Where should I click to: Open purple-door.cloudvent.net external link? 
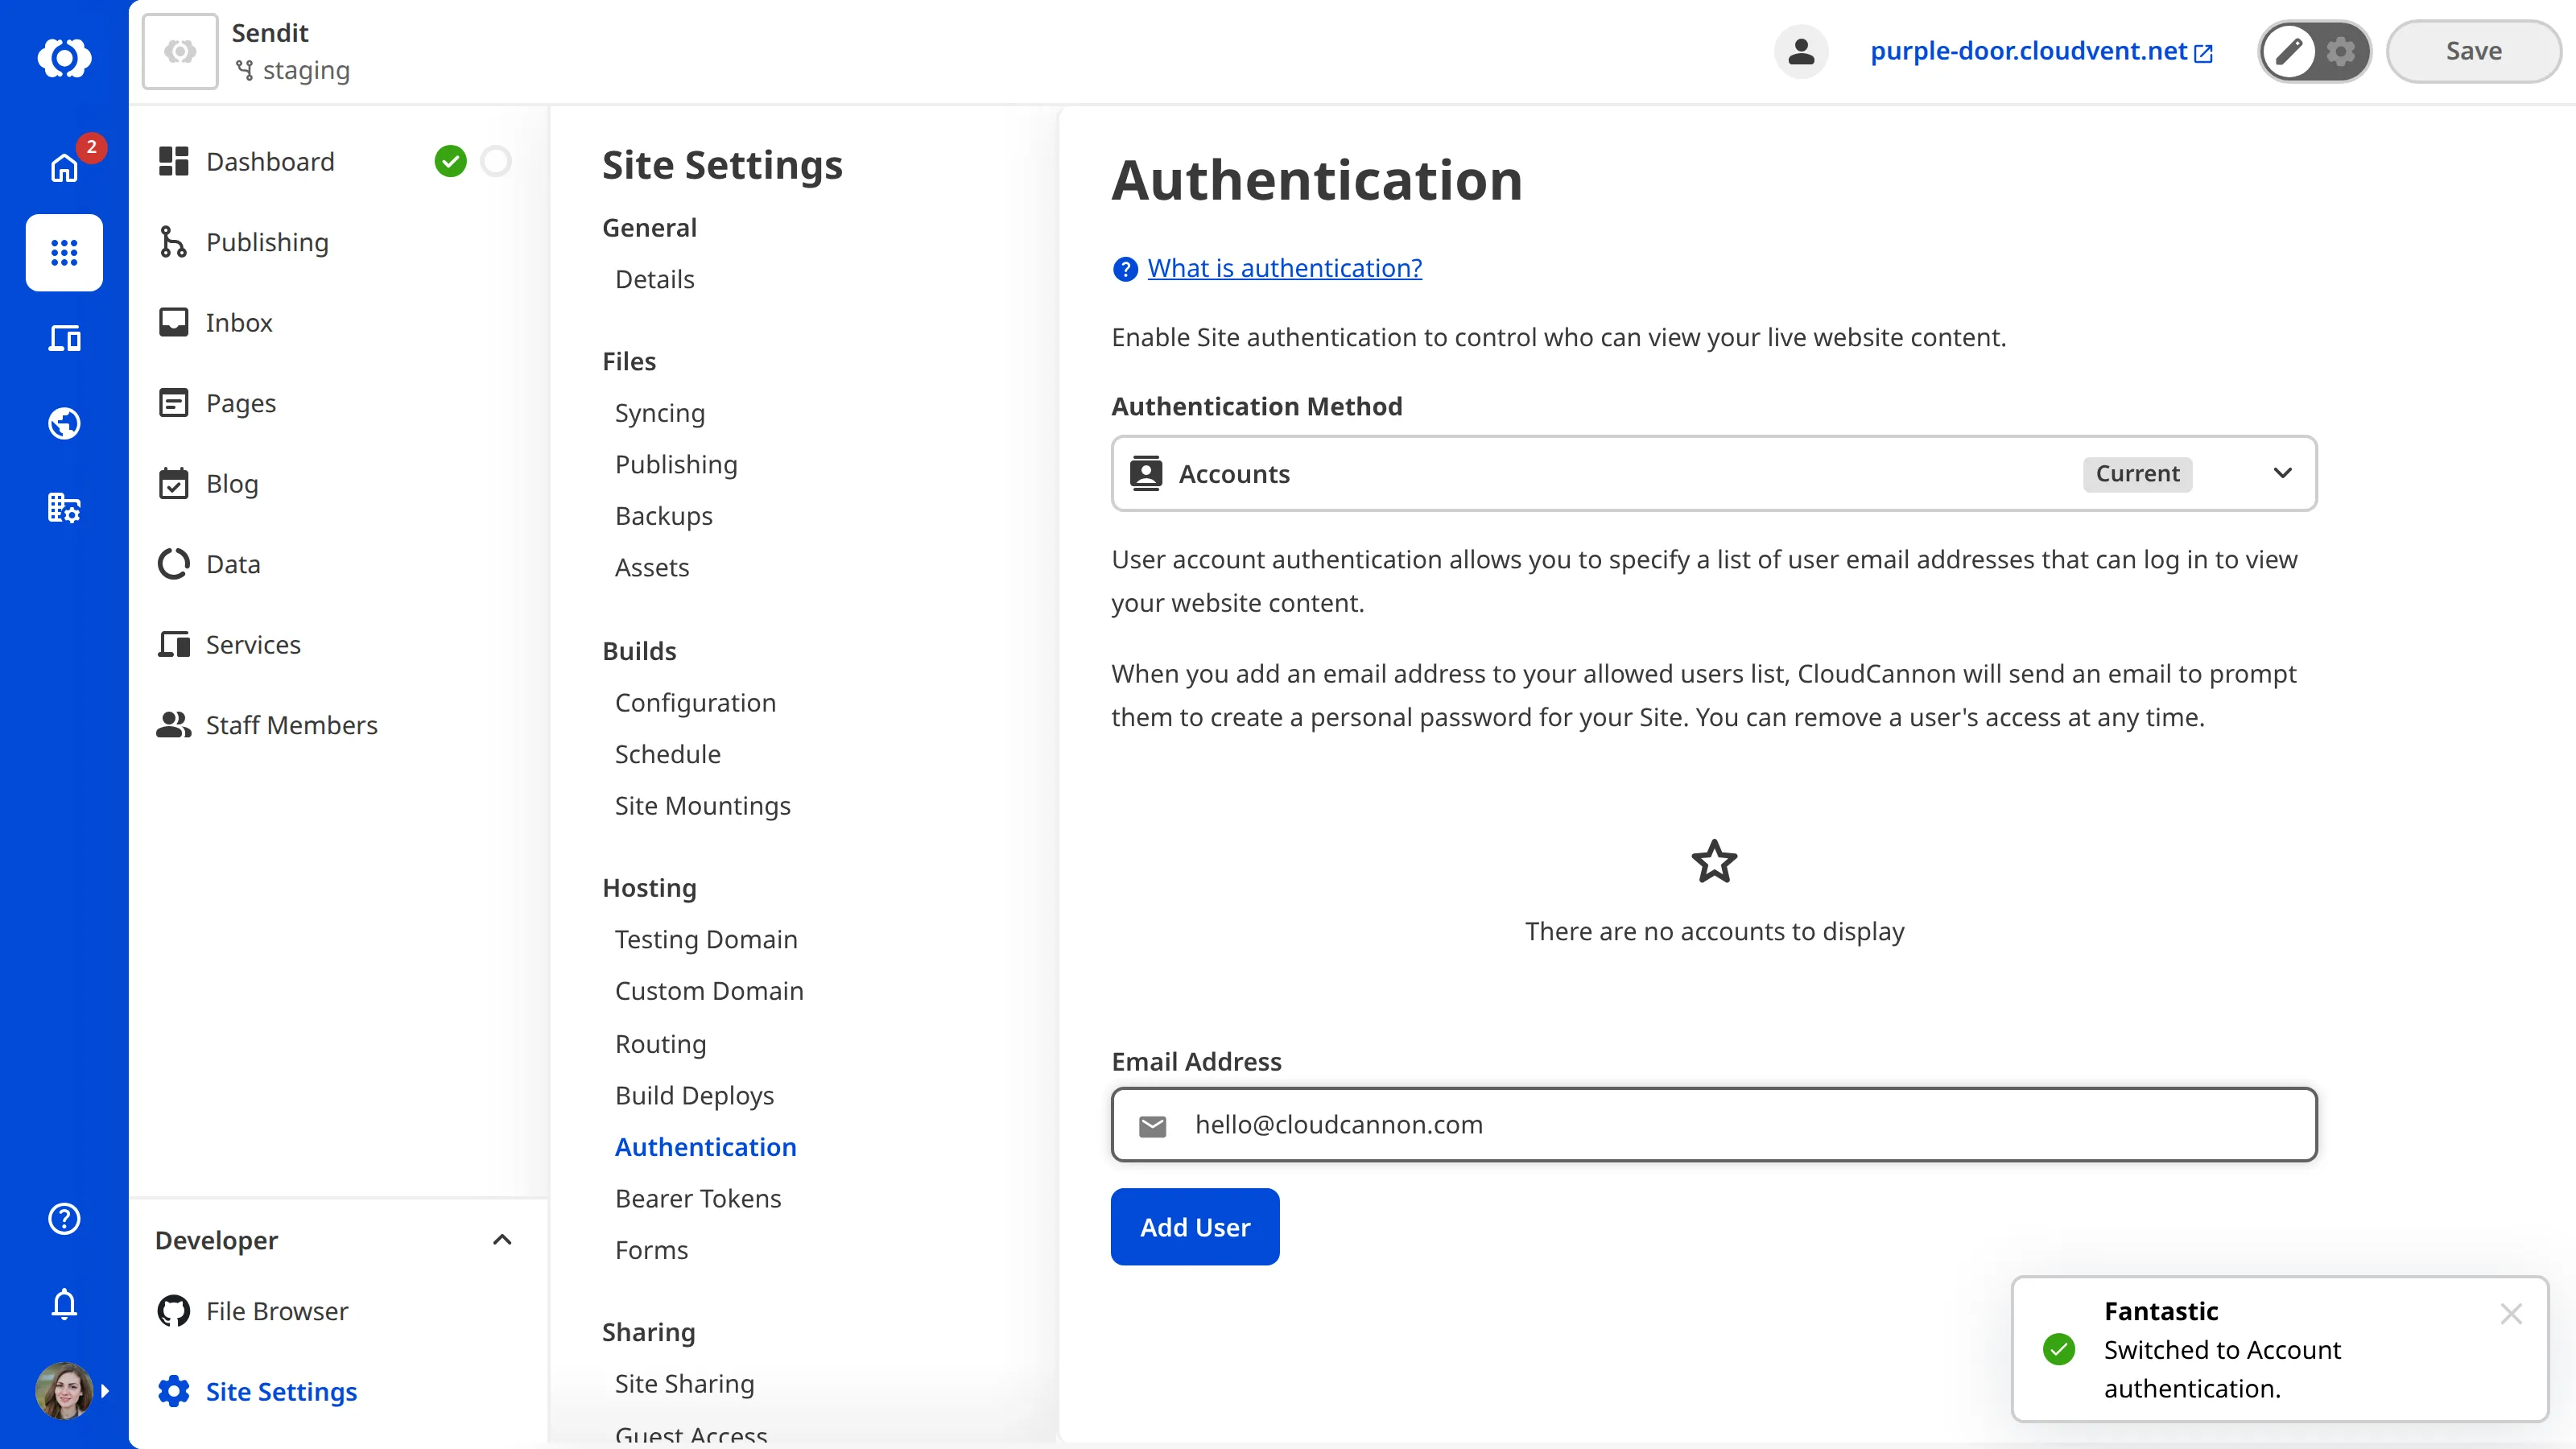click(x=2041, y=51)
